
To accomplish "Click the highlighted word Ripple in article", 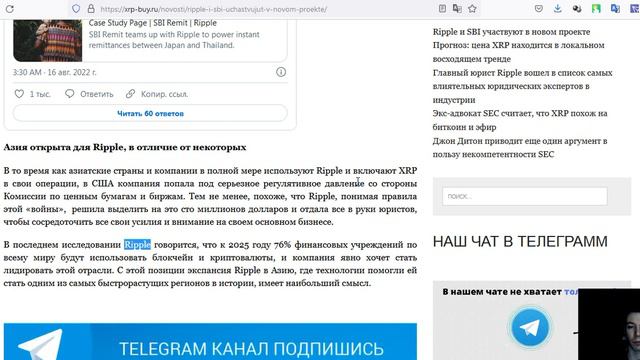I will [138, 244].
